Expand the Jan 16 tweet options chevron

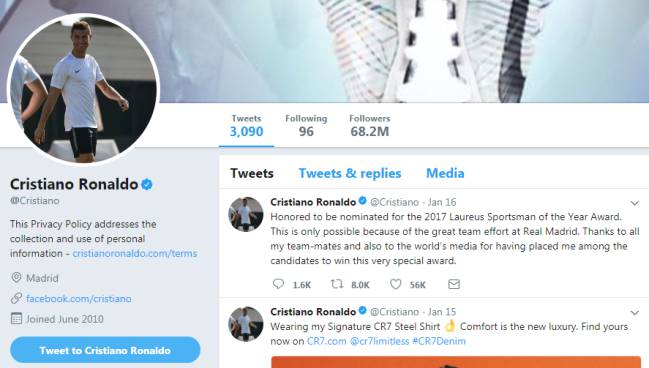tap(635, 203)
